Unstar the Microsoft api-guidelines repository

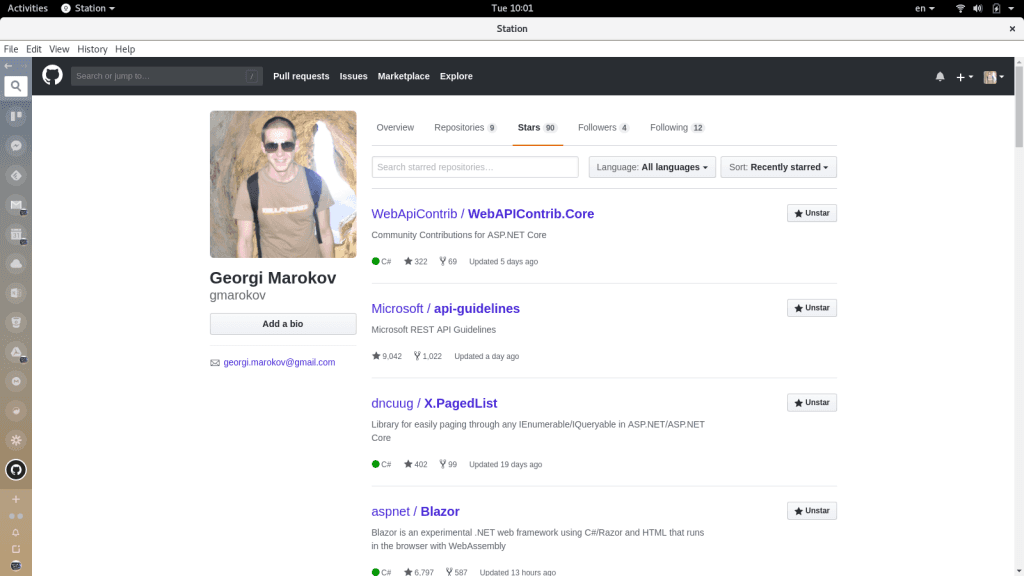(x=811, y=308)
